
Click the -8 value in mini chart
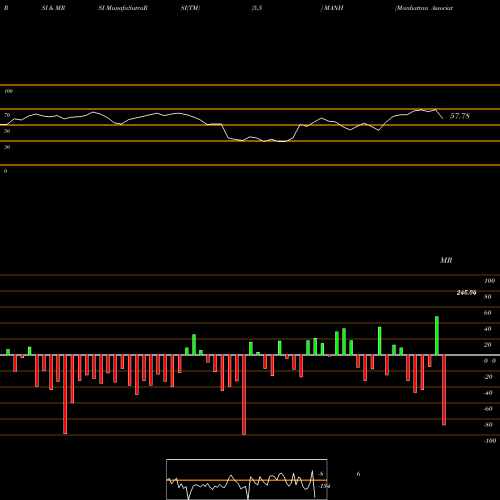click(x=321, y=474)
